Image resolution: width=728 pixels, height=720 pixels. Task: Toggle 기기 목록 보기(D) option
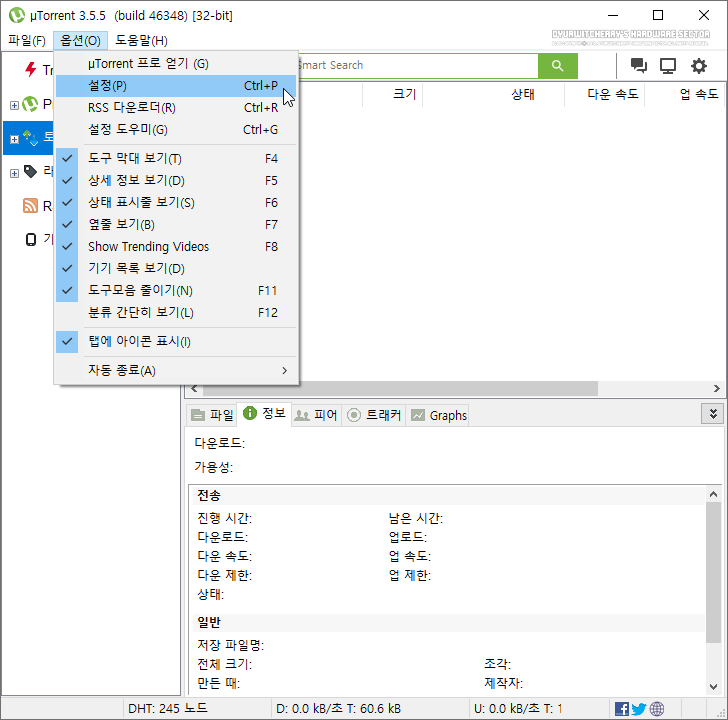pos(176,268)
